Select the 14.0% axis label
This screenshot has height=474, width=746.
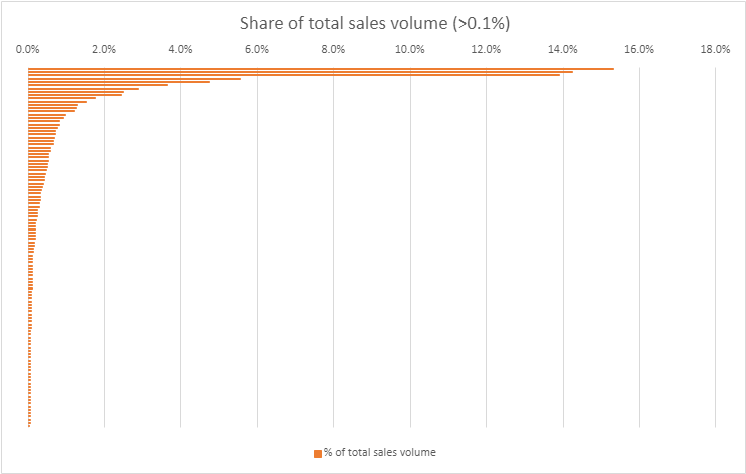[x=563, y=49]
